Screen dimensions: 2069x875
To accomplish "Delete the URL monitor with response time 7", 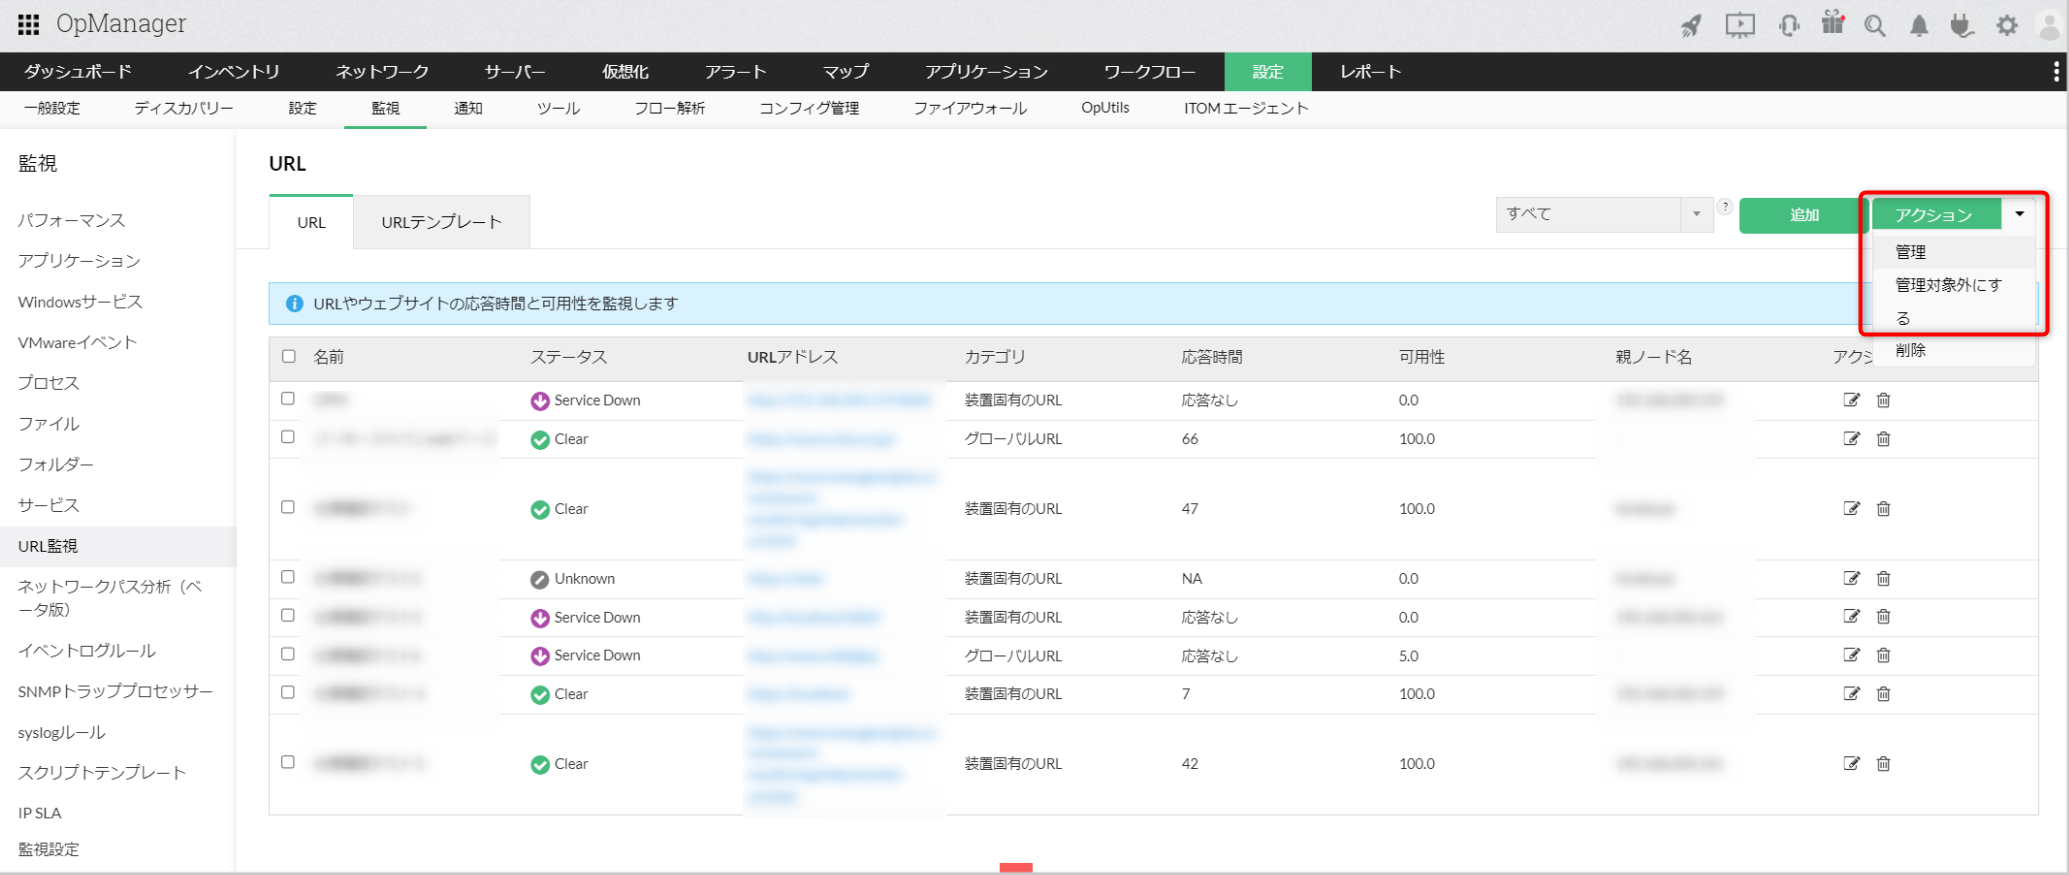I will pos(1883,693).
